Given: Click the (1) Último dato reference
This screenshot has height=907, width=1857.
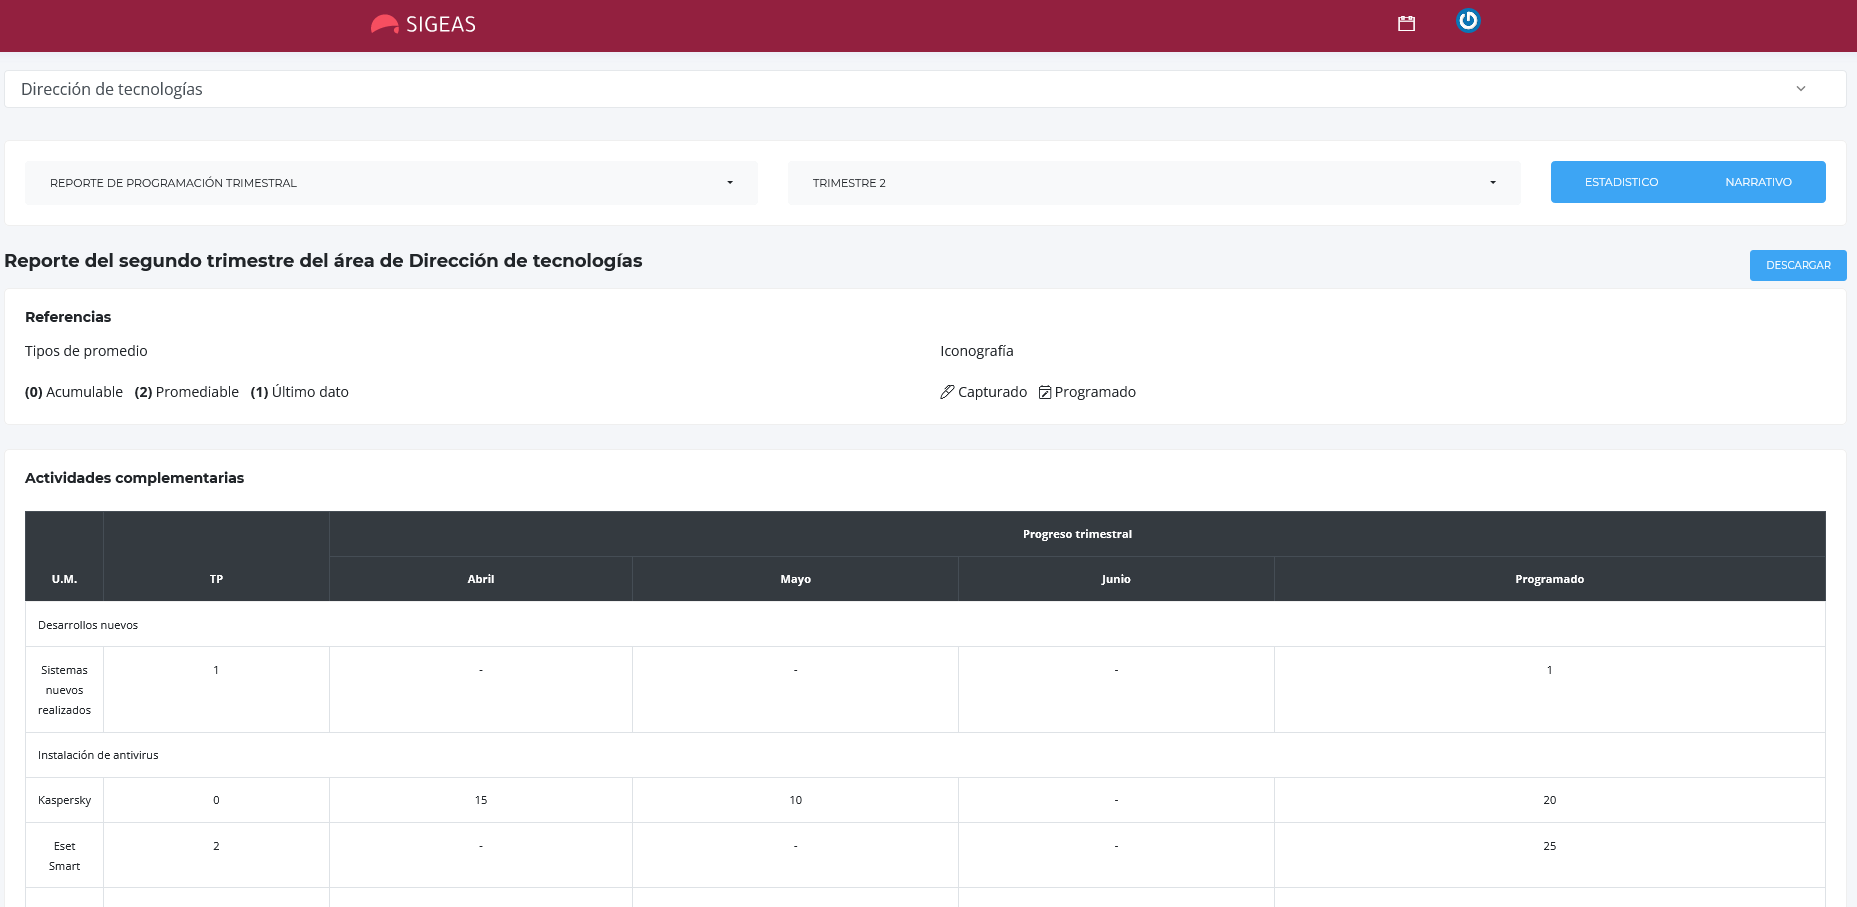Looking at the screenshot, I should (300, 392).
